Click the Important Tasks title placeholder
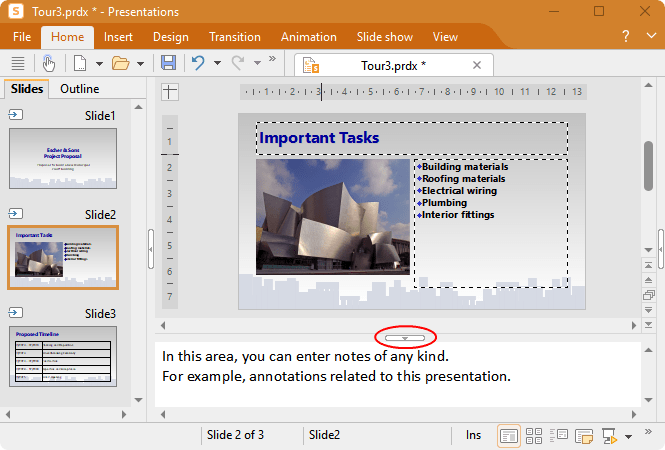Screen dimensions: 665x450 click(412, 138)
